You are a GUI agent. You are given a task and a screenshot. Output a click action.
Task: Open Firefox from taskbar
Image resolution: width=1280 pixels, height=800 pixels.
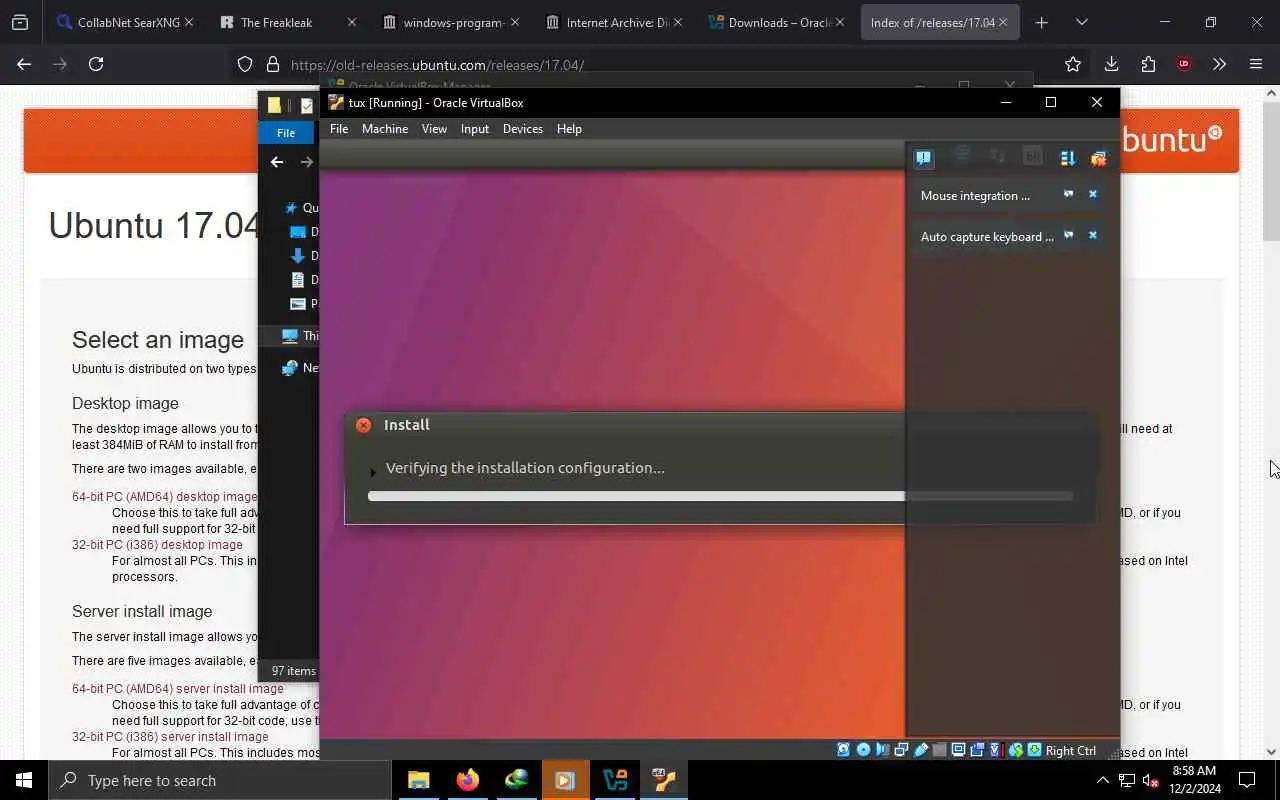(x=467, y=780)
